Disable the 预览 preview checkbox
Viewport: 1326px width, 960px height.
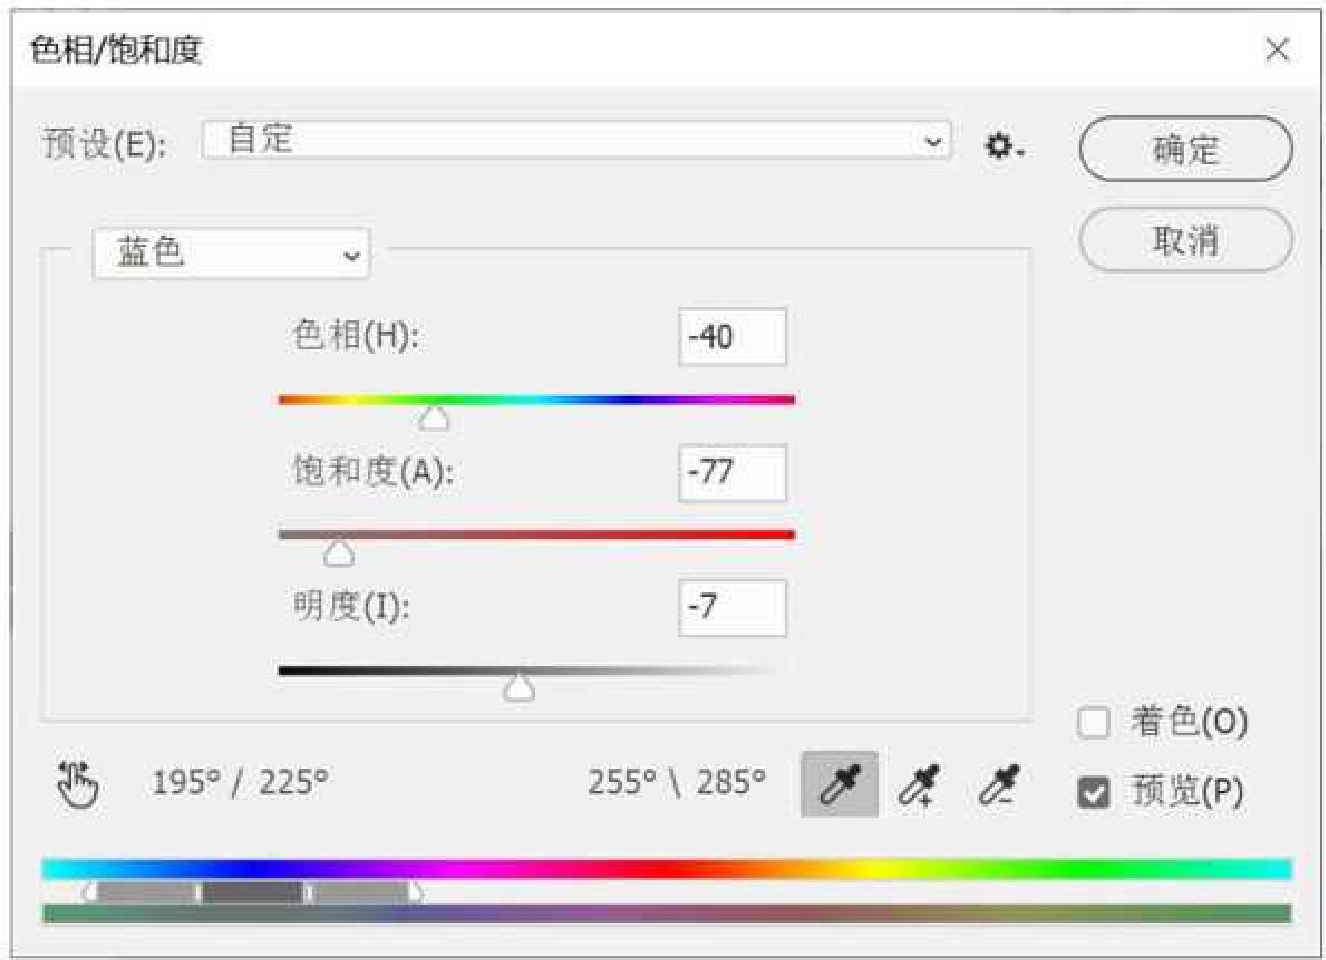[x=1093, y=792]
